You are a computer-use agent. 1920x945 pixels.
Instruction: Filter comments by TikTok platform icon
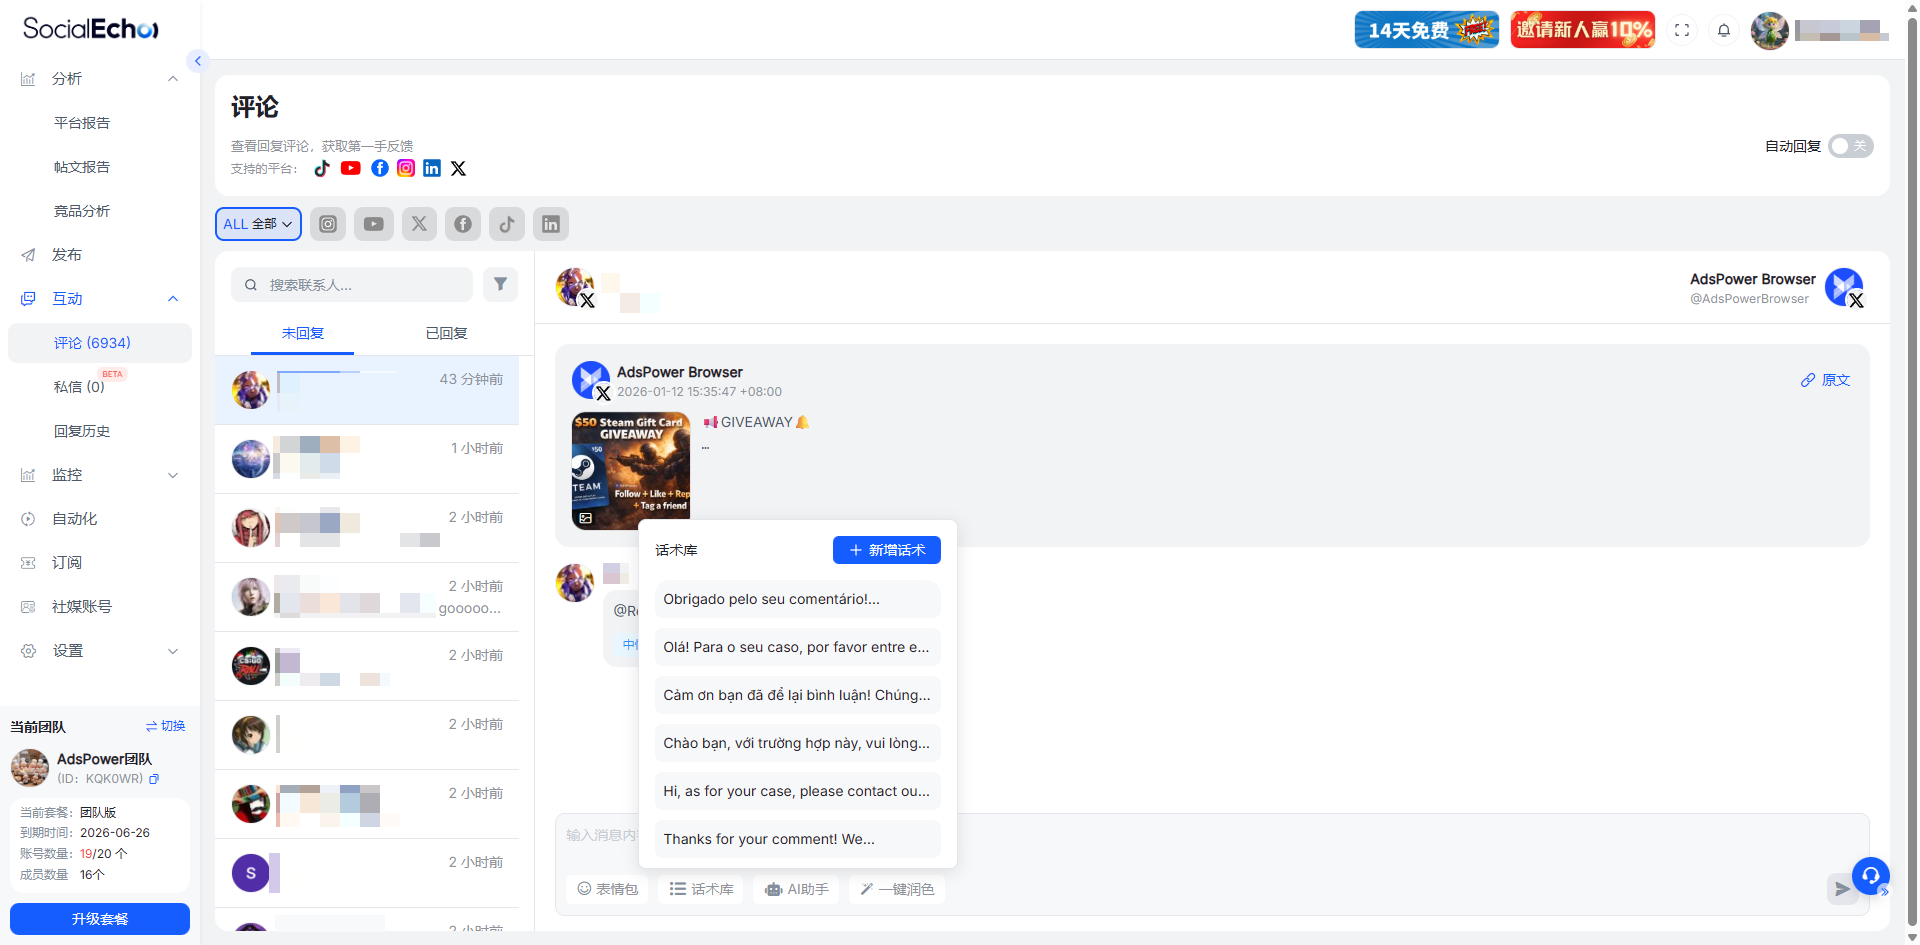(x=507, y=224)
